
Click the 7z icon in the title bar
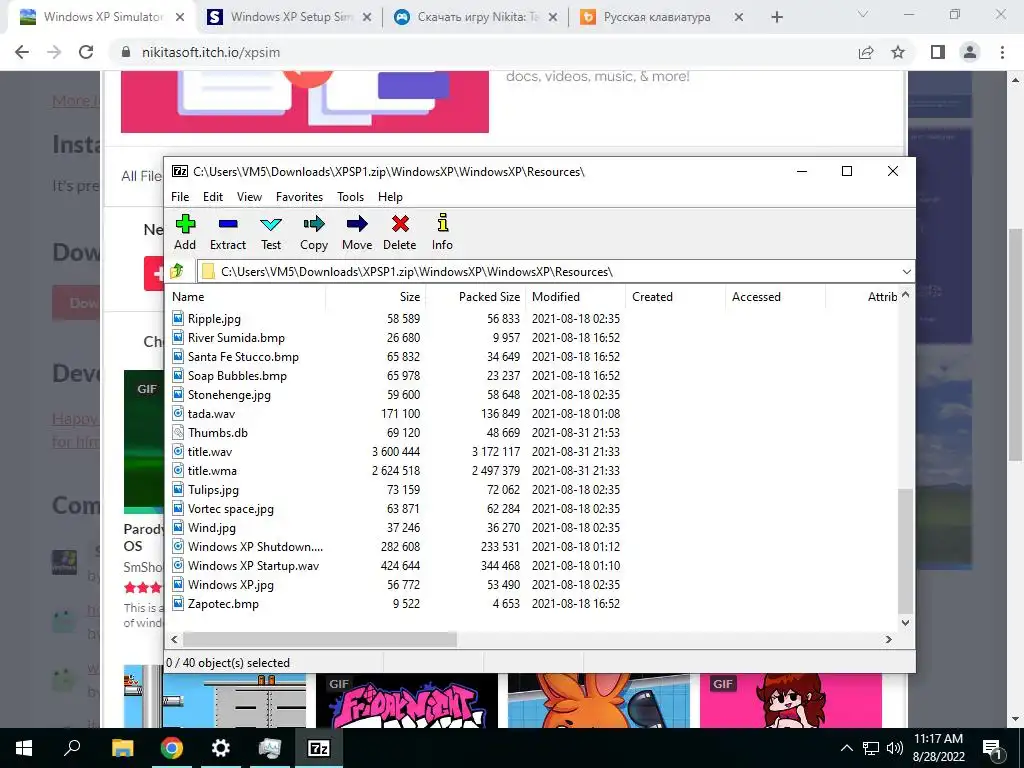tap(180, 171)
